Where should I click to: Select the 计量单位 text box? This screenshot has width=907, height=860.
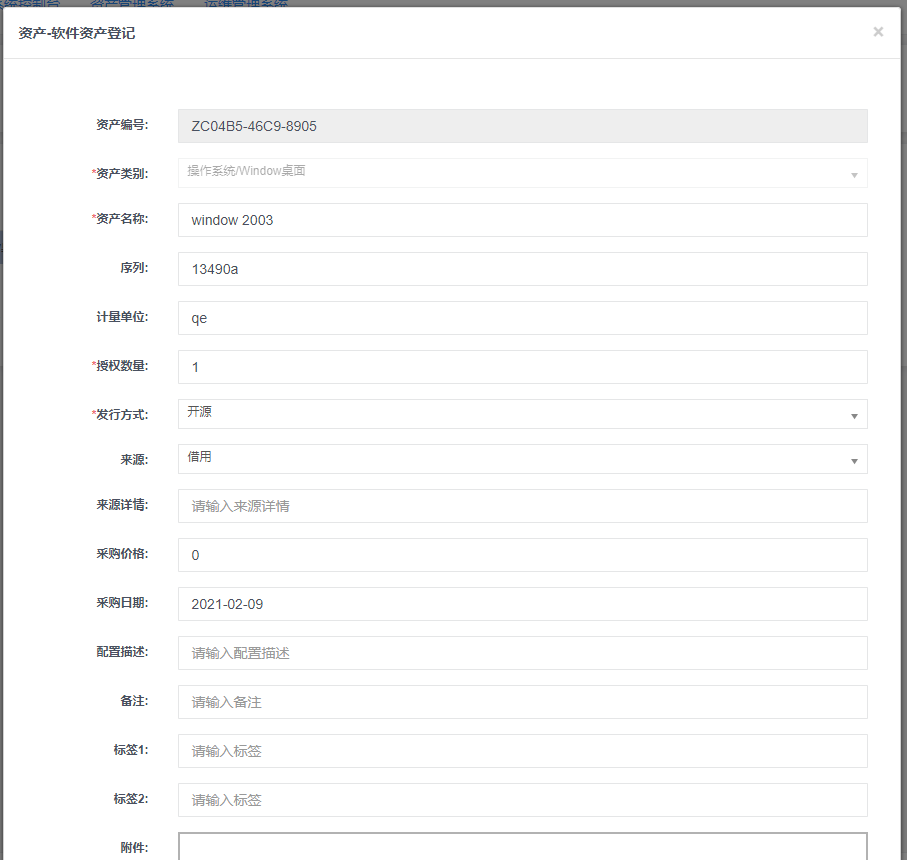[x=522, y=318]
